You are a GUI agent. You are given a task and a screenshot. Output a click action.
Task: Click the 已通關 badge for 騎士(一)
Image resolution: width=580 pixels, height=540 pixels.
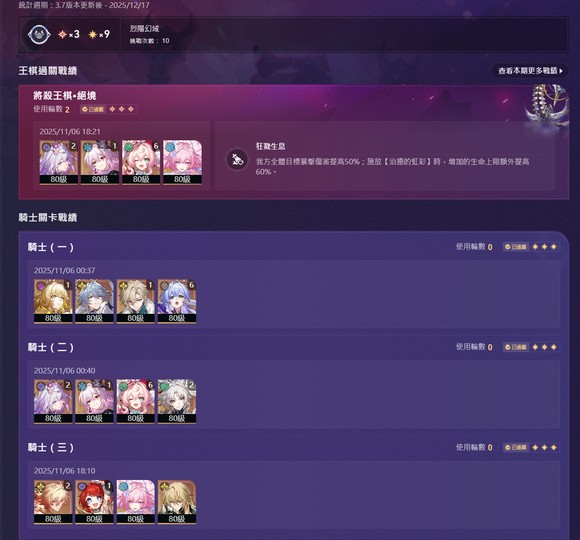click(x=516, y=247)
